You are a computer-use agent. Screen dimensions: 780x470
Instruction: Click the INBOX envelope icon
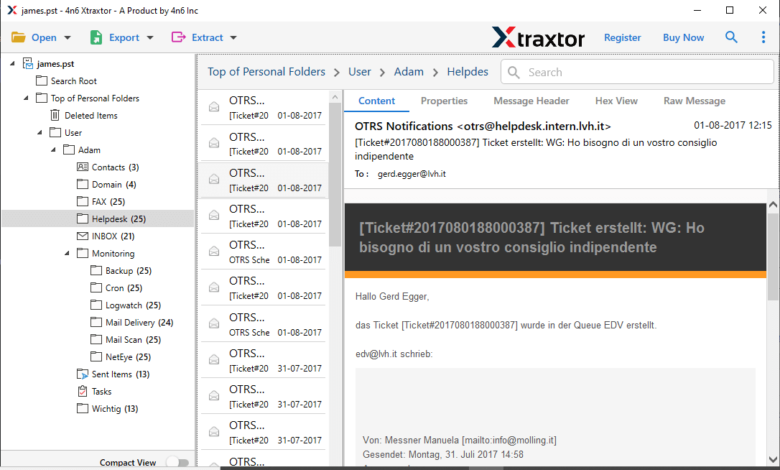tap(83, 236)
